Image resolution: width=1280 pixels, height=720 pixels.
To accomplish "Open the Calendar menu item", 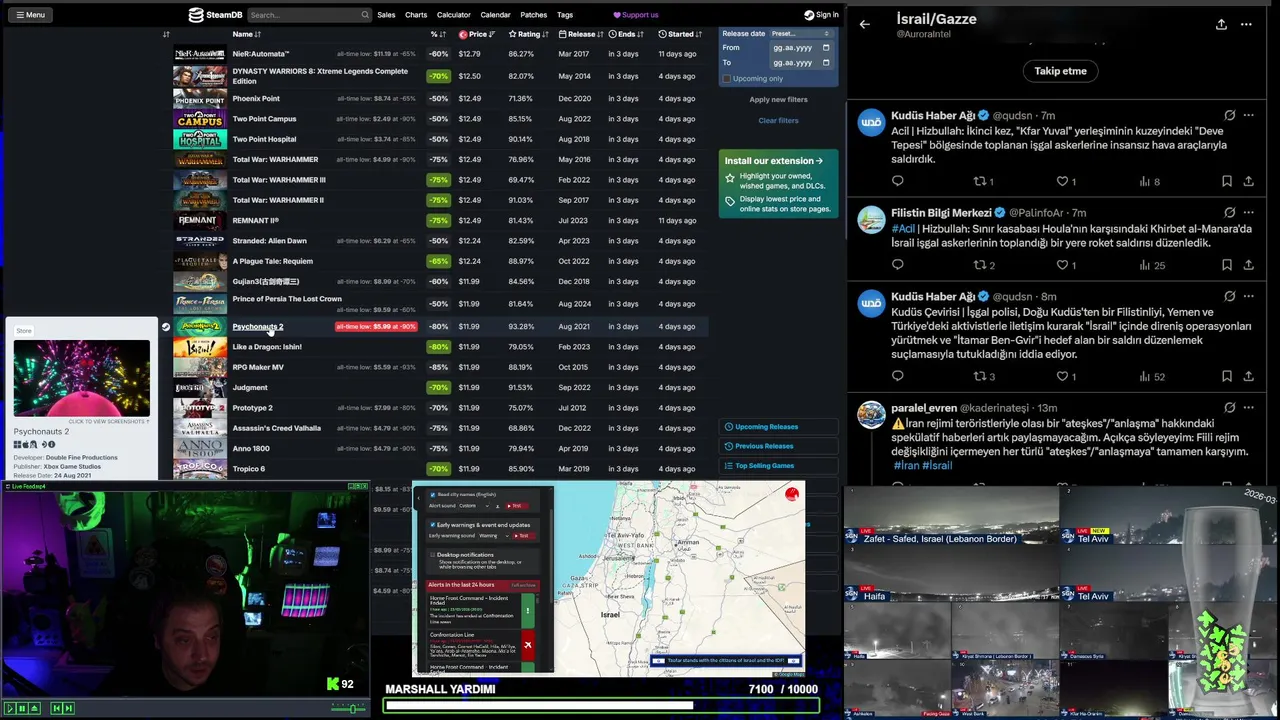I will [495, 15].
